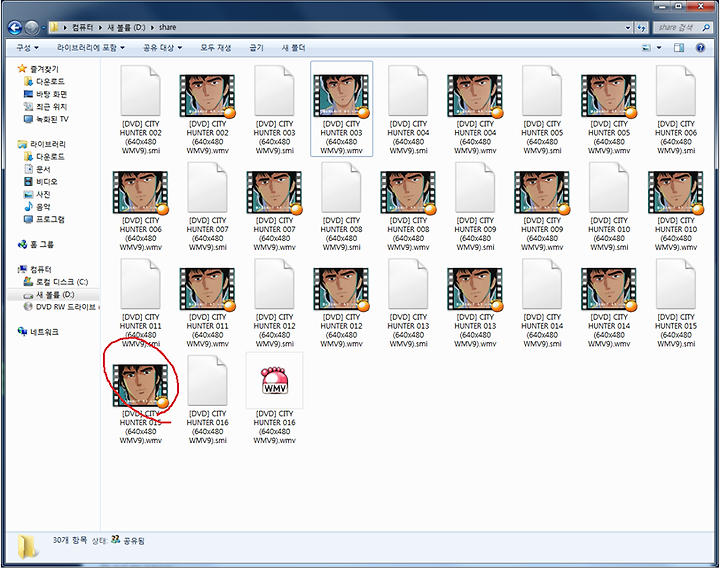Select 비디오 library
720x568 pixels.
41,181
